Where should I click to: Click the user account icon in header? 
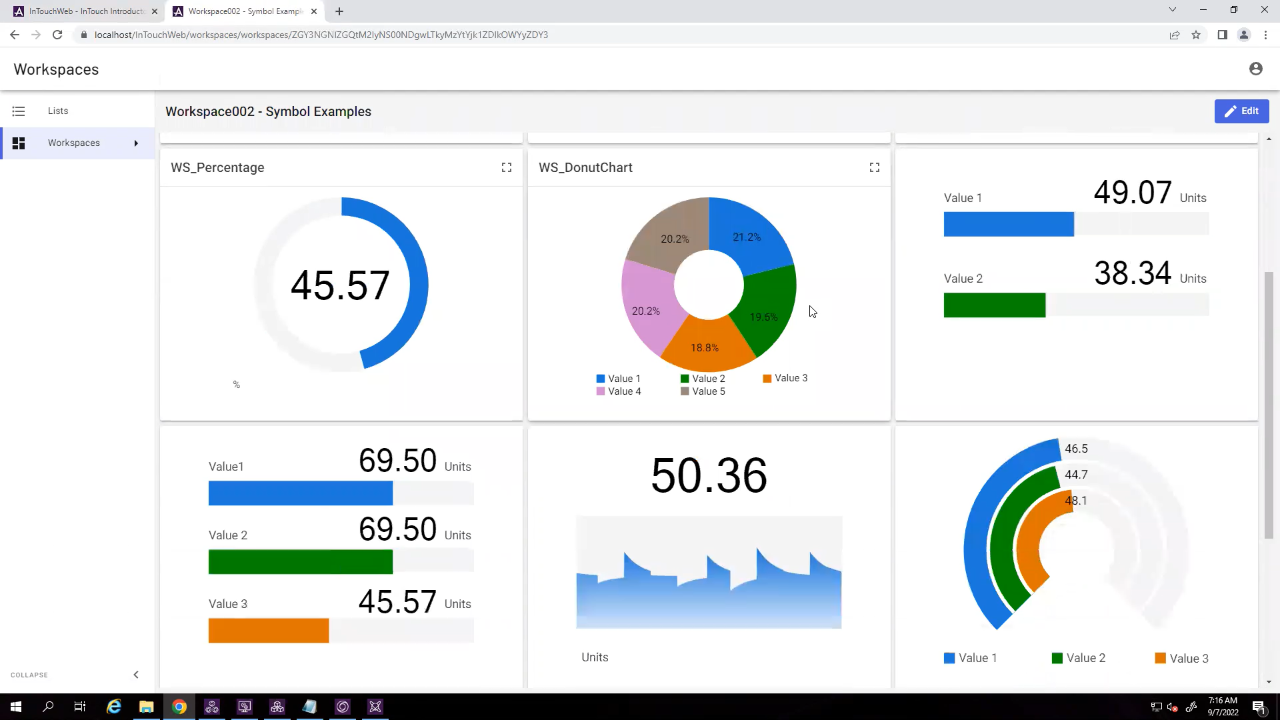click(x=1255, y=69)
